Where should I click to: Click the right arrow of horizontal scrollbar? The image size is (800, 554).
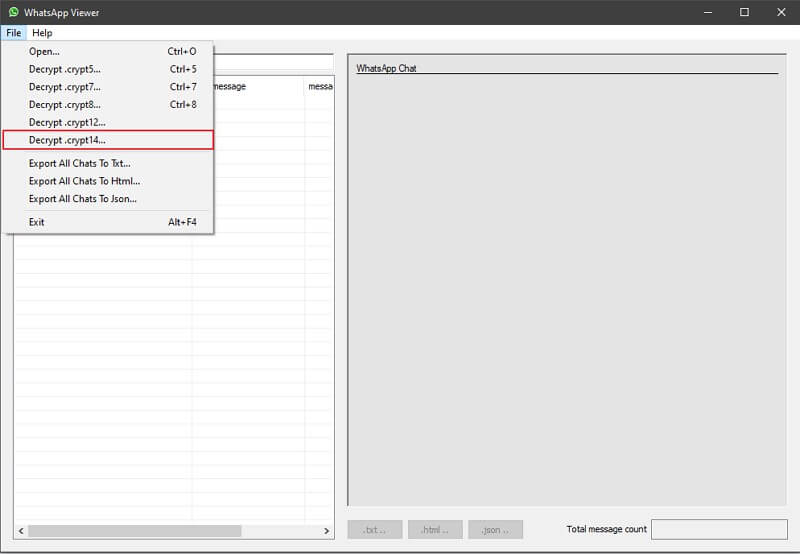coord(326,531)
